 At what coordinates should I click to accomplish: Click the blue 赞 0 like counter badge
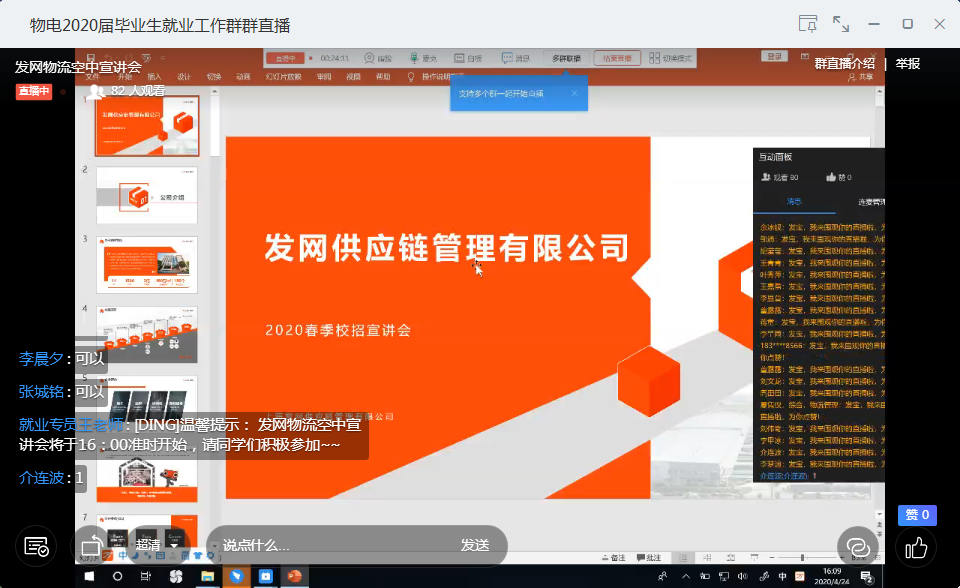coord(917,515)
